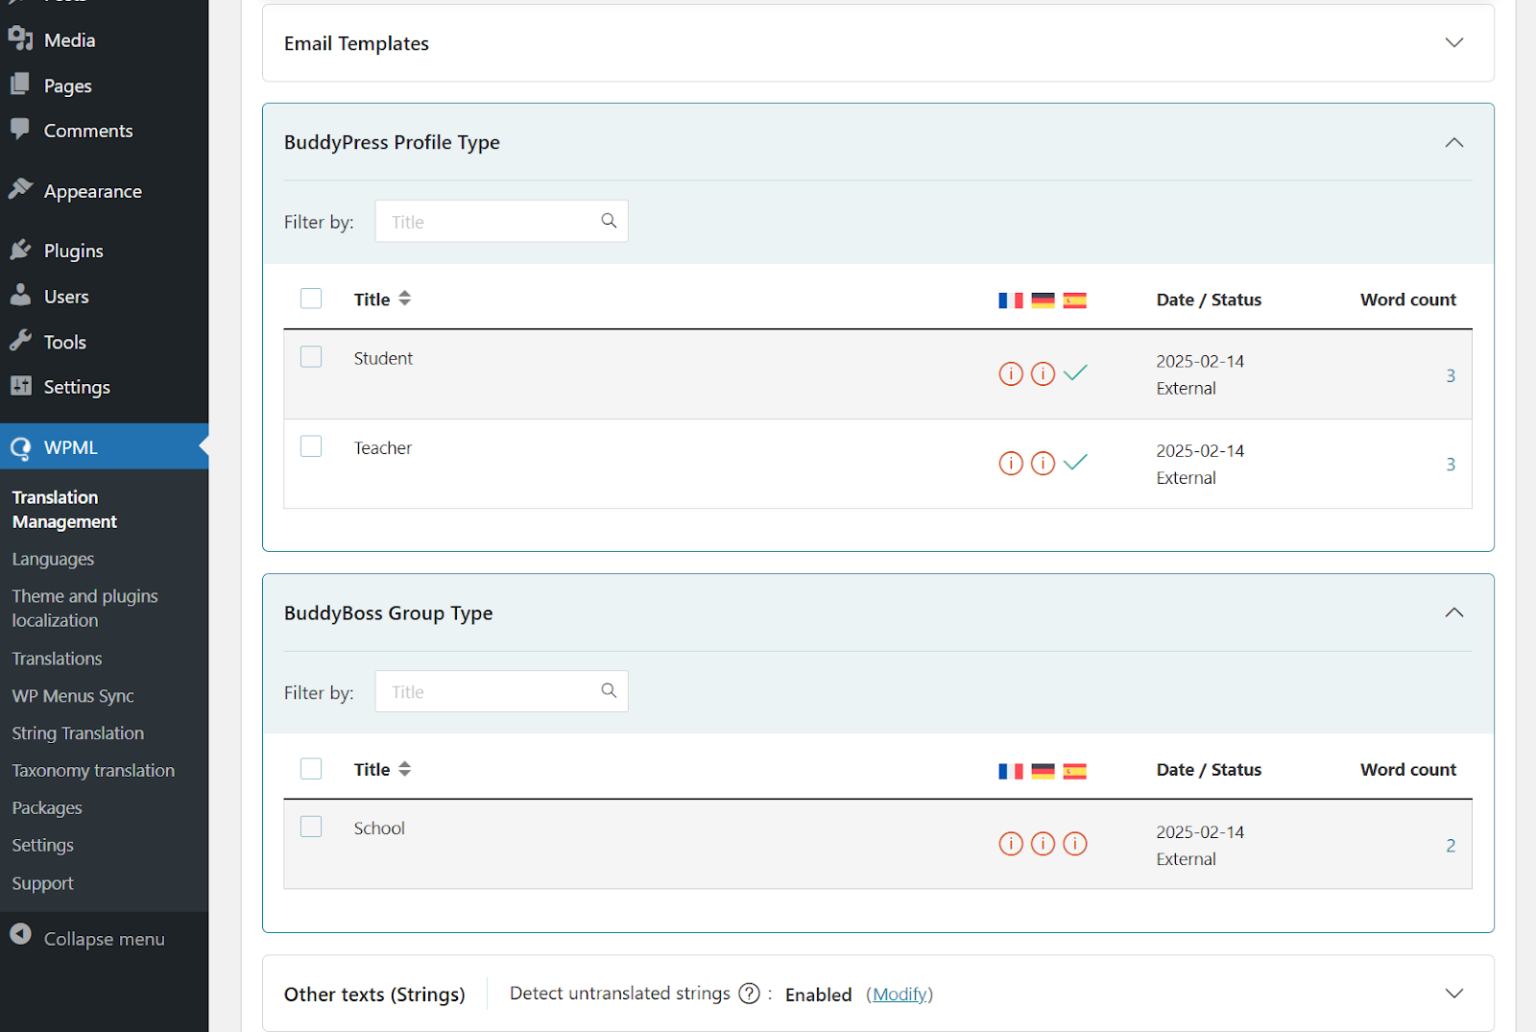Open Taxonomy translation in the sidebar
1536x1032 pixels.
pyautogui.click(x=93, y=770)
